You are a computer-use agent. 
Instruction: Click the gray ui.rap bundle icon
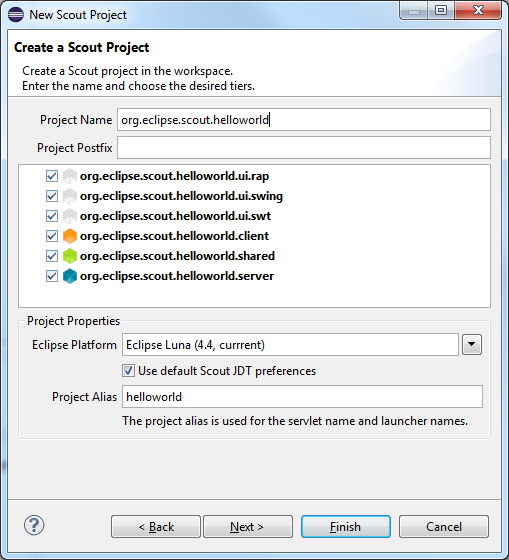click(70, 176)
